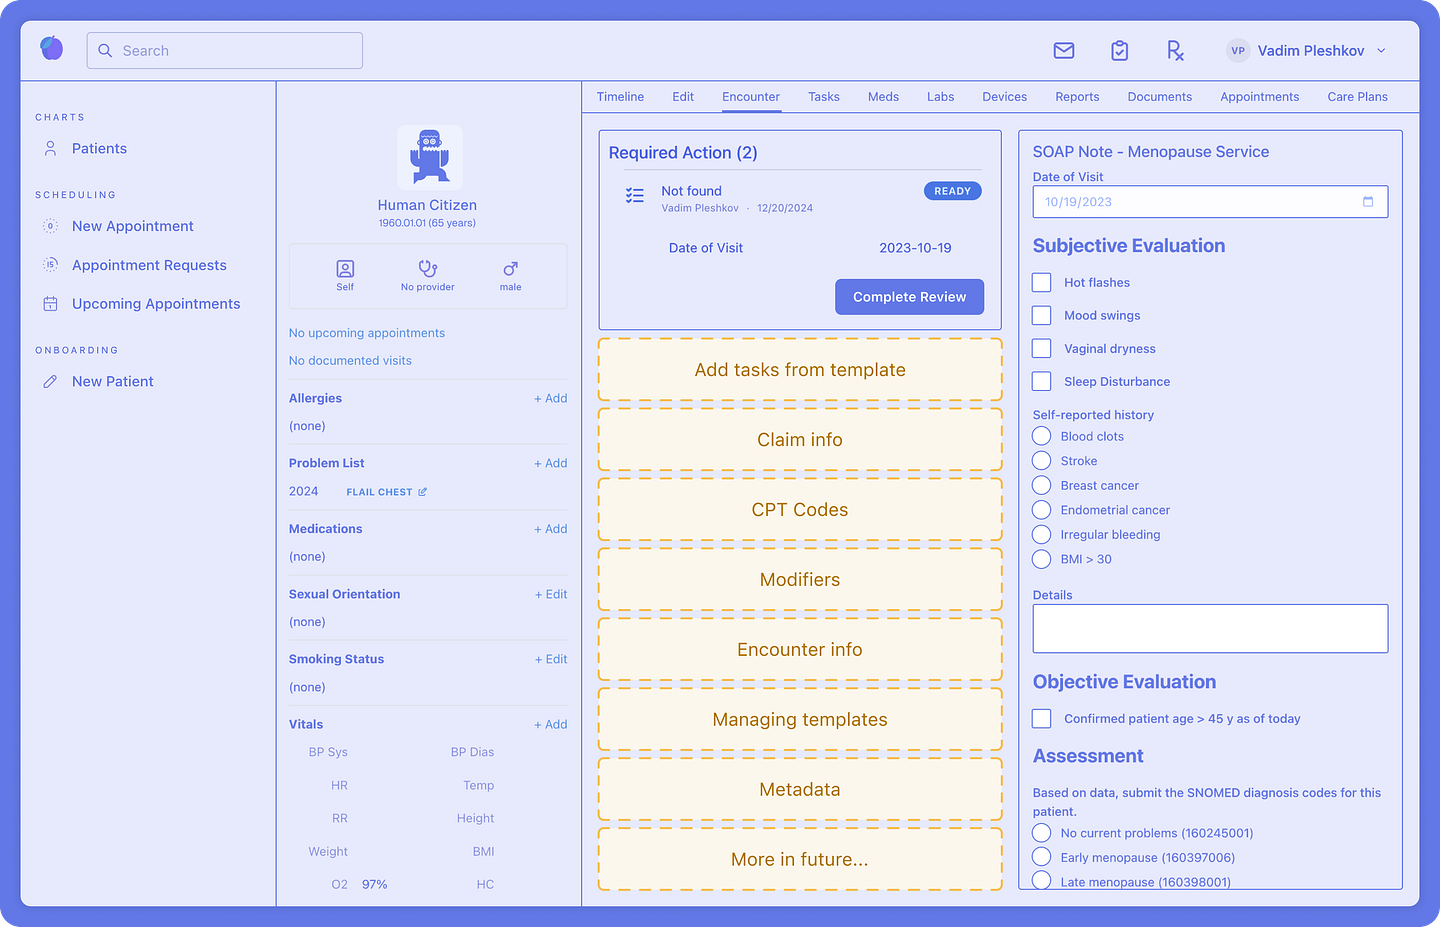This screenshot has height=927, width=1440.
Task: Click the Rx prescription icon
Action: [x=1175, y=50]
